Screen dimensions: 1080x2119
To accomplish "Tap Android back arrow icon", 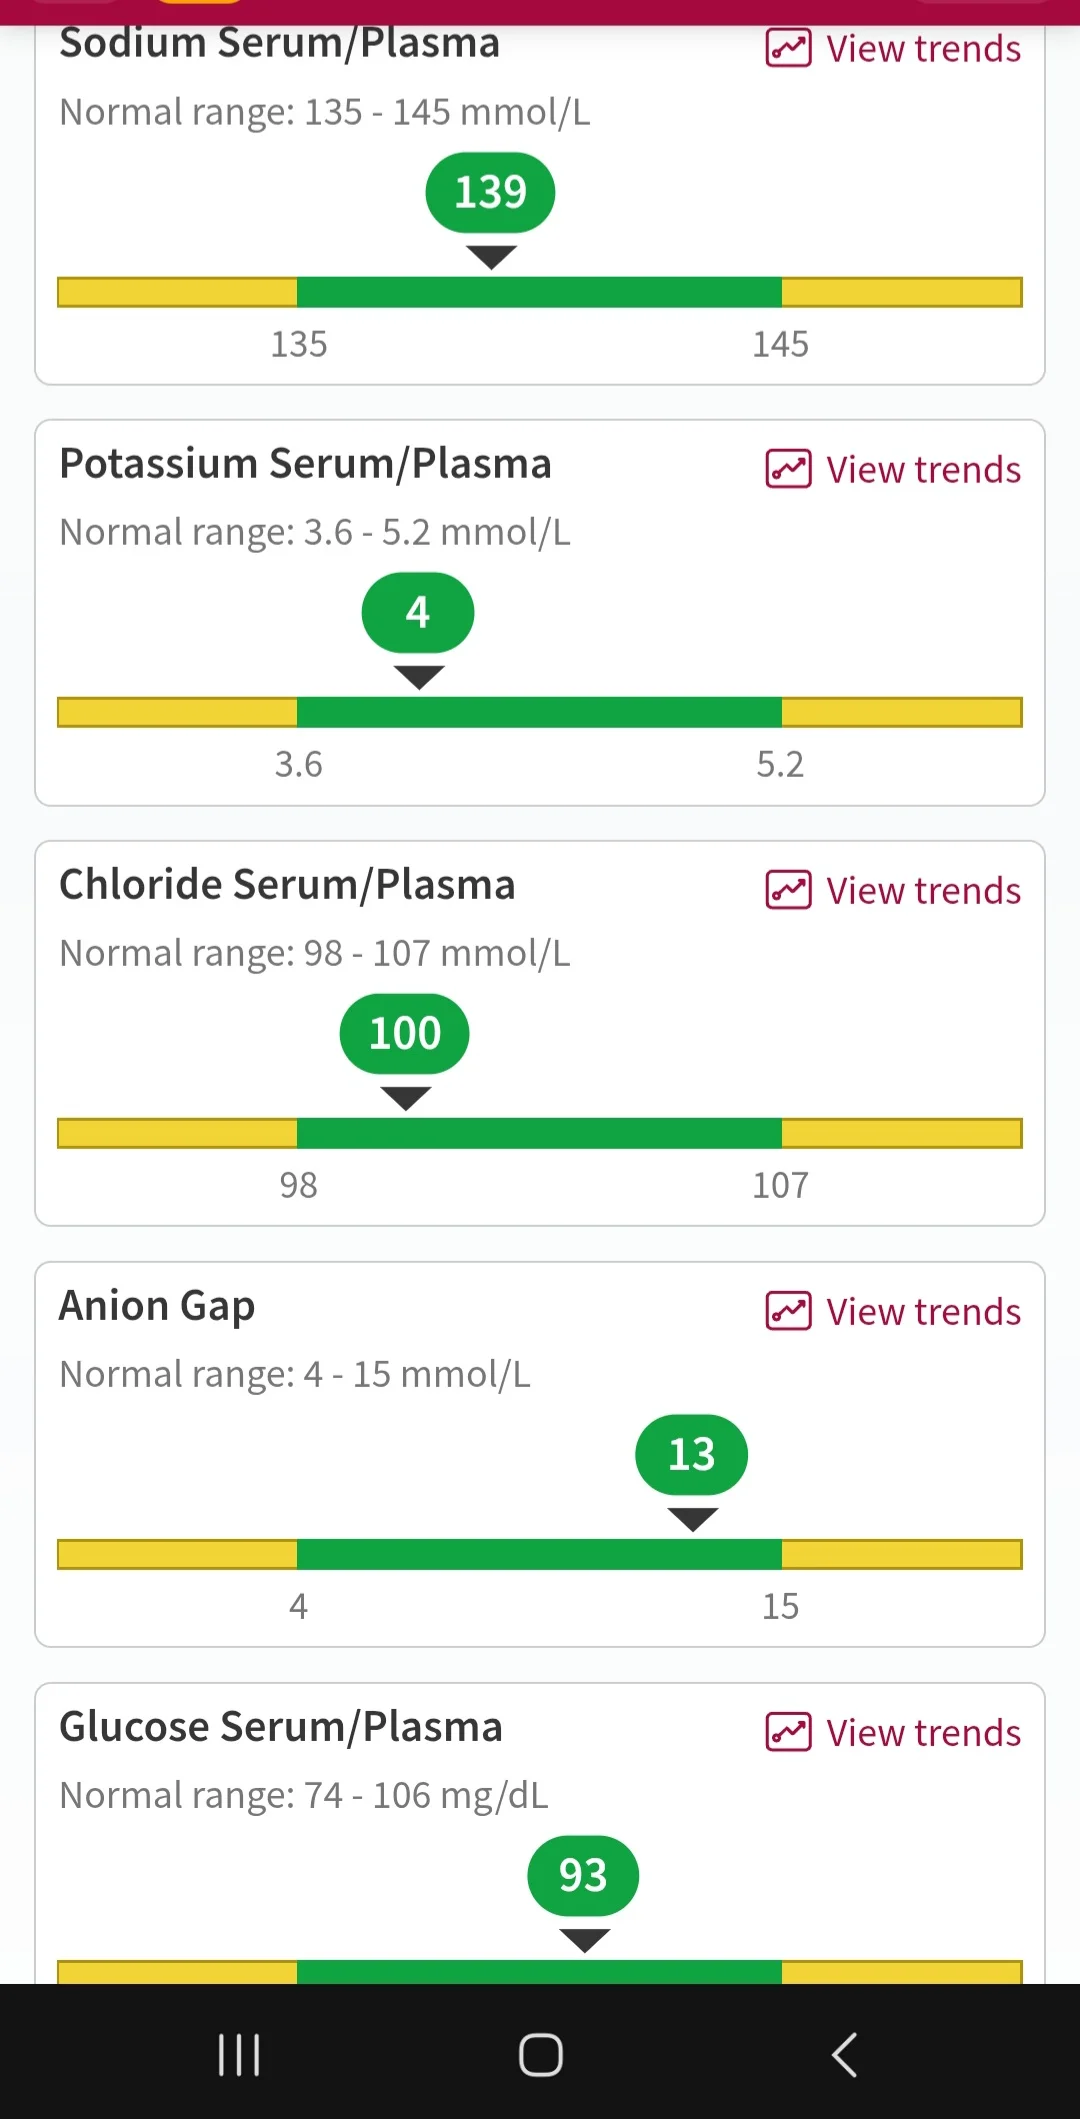I will click(844, 2055).
